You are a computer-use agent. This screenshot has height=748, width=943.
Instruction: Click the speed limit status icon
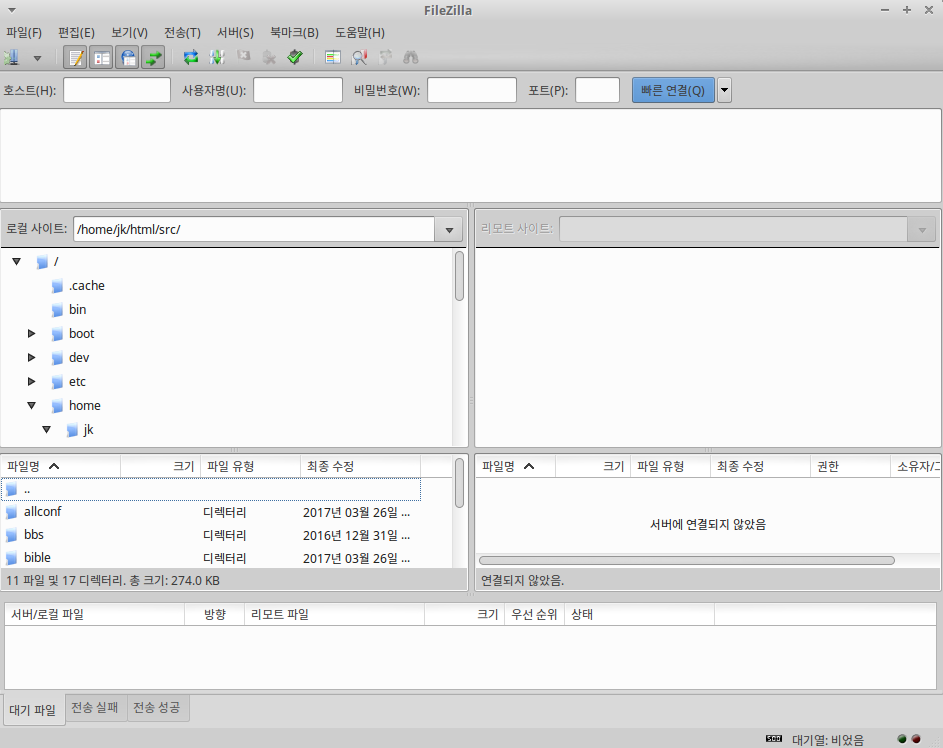click(774, 739)
